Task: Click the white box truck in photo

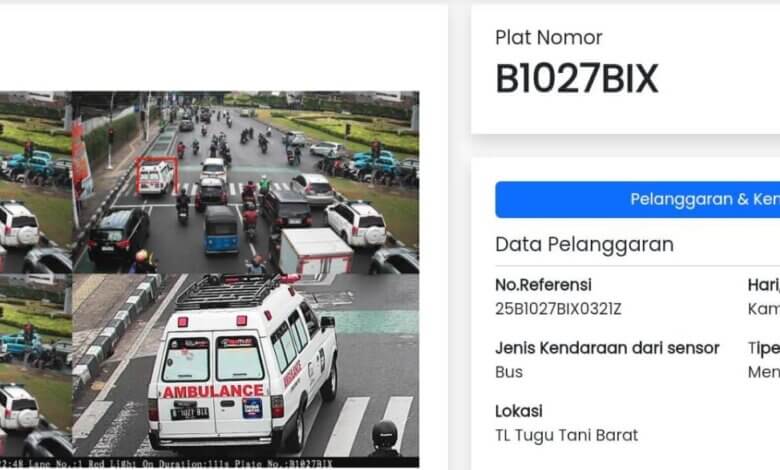Action: click(x=315, y=251)
